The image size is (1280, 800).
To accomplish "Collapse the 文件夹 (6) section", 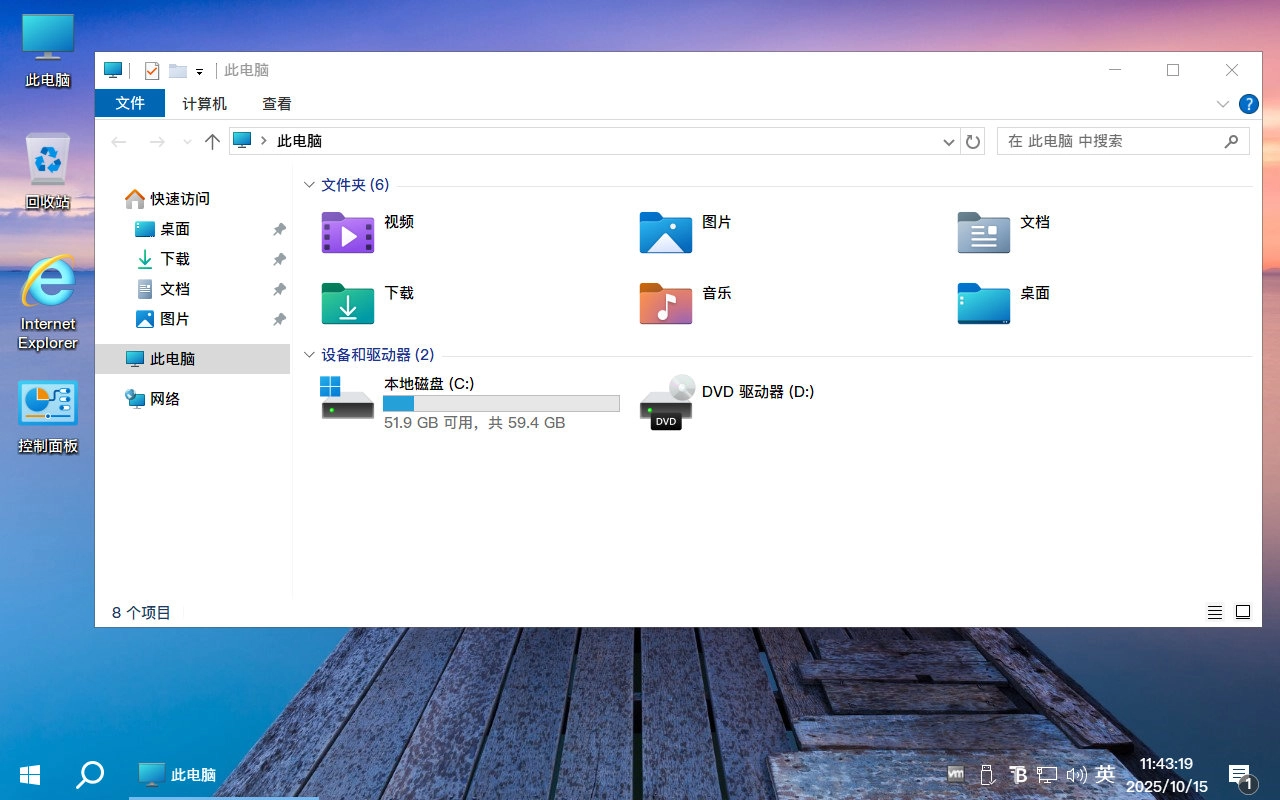I will 309,185.
